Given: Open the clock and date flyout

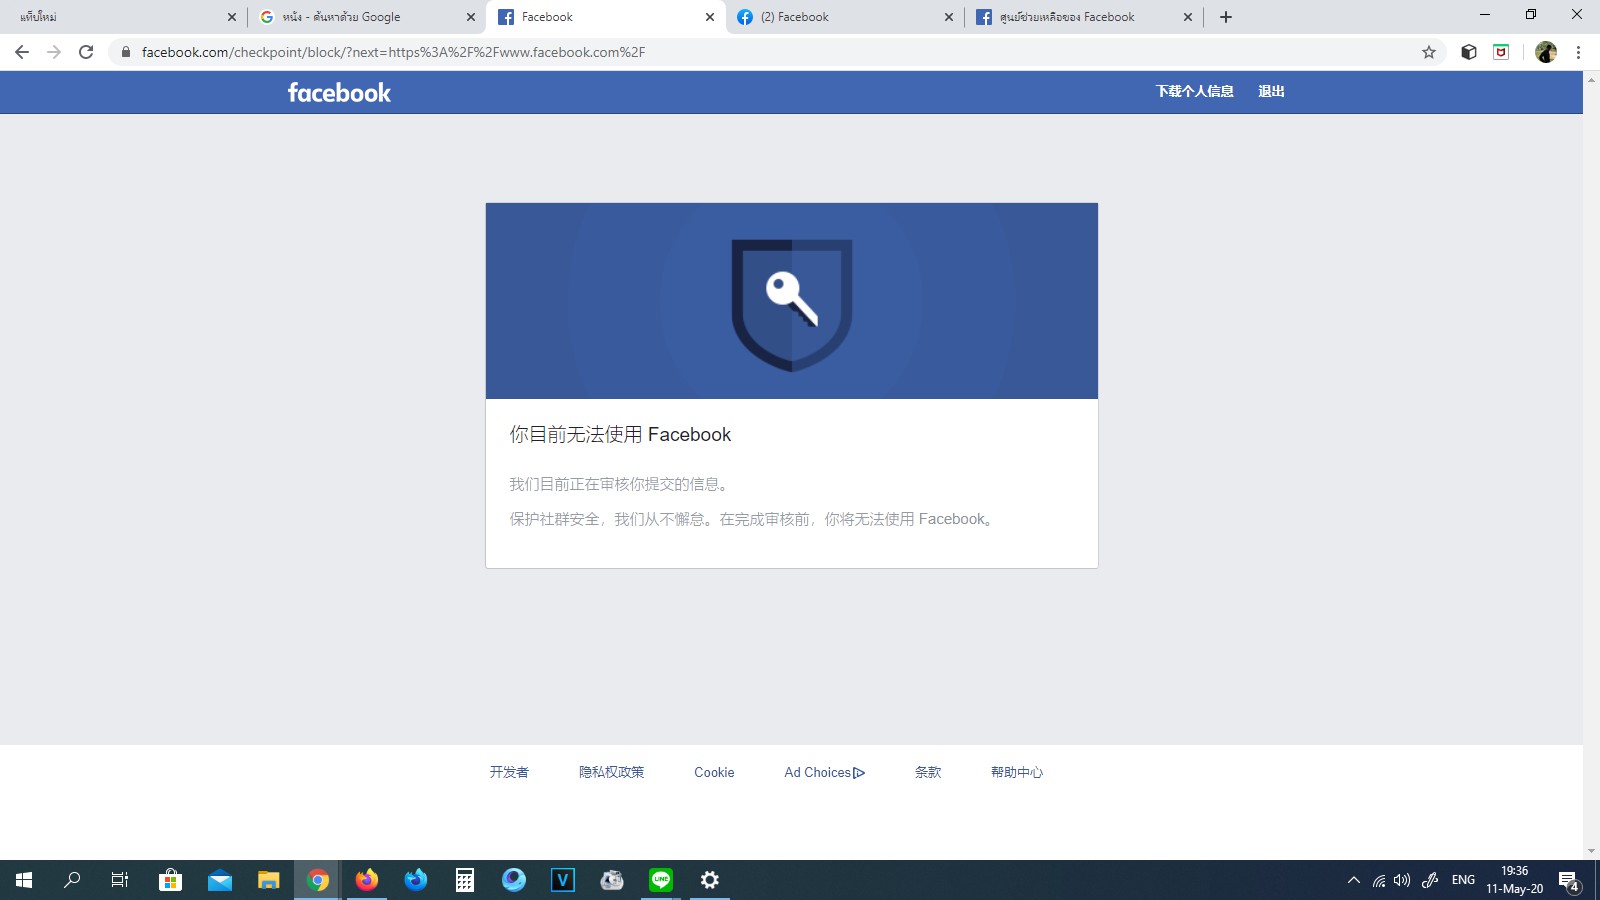Looking at the screenshot, I should pyautogui.click(x=1514, y=880).
